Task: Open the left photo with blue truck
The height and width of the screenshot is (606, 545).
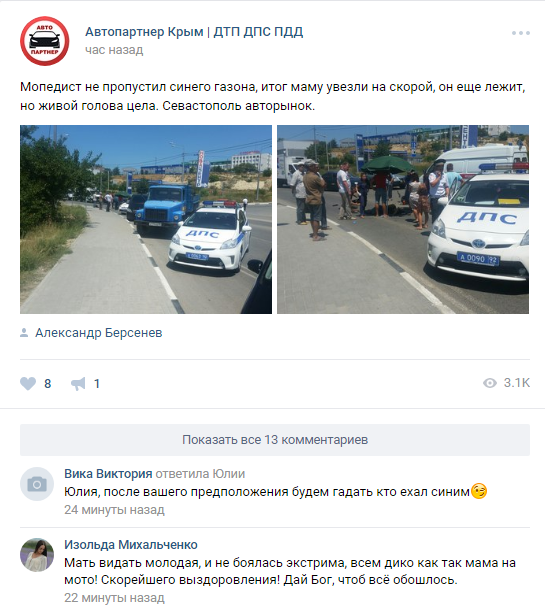Action: pos(146,219)
